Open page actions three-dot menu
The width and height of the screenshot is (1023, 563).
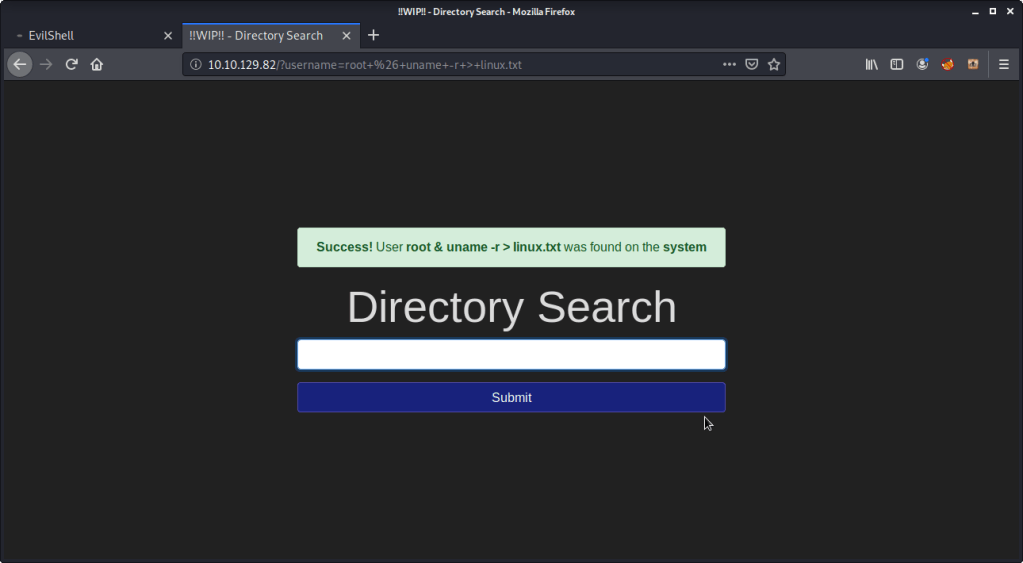click(x=729, y=64)
